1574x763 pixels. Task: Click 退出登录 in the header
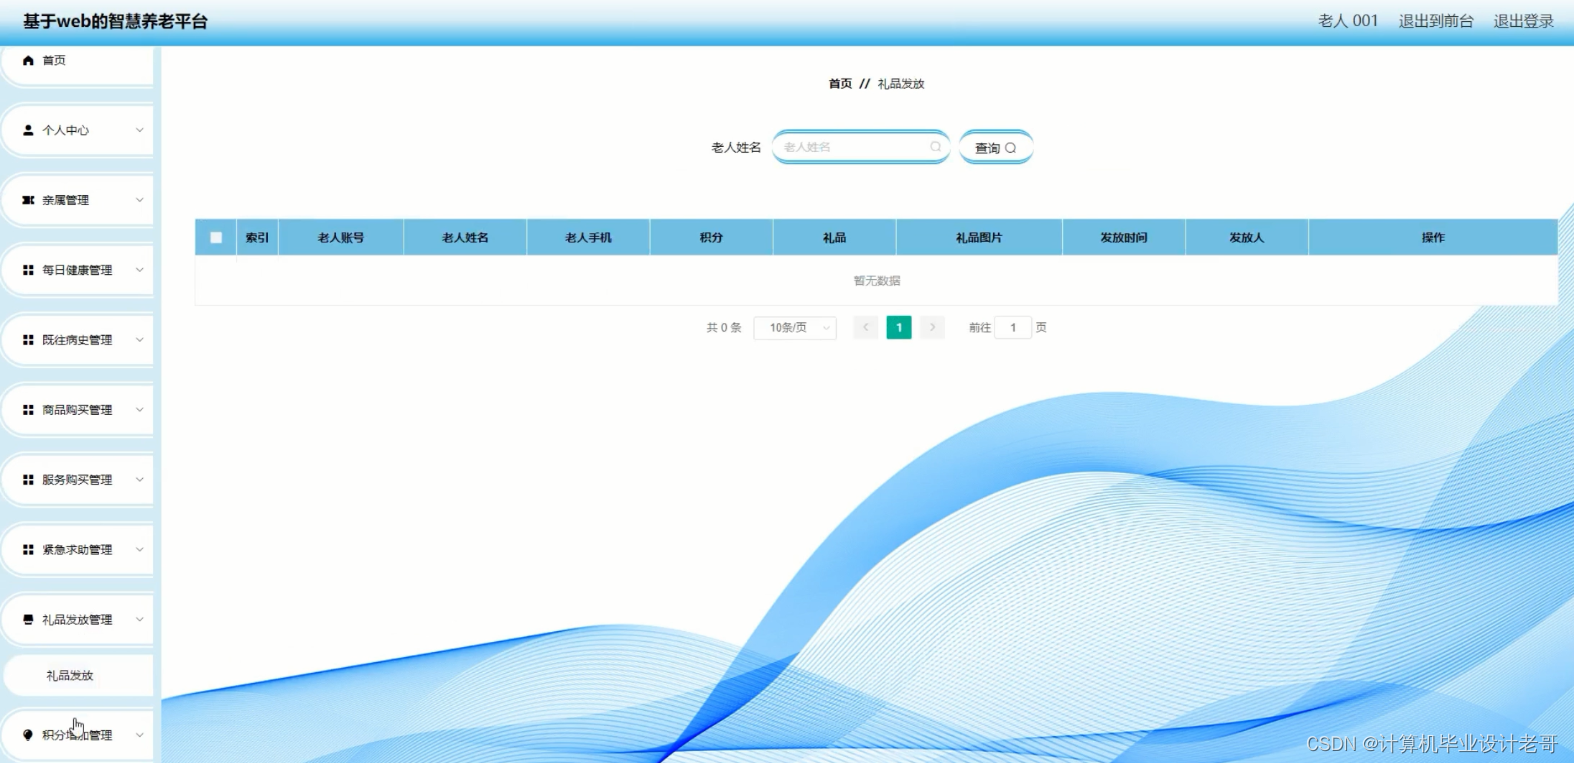click(x=1524, y=21)
